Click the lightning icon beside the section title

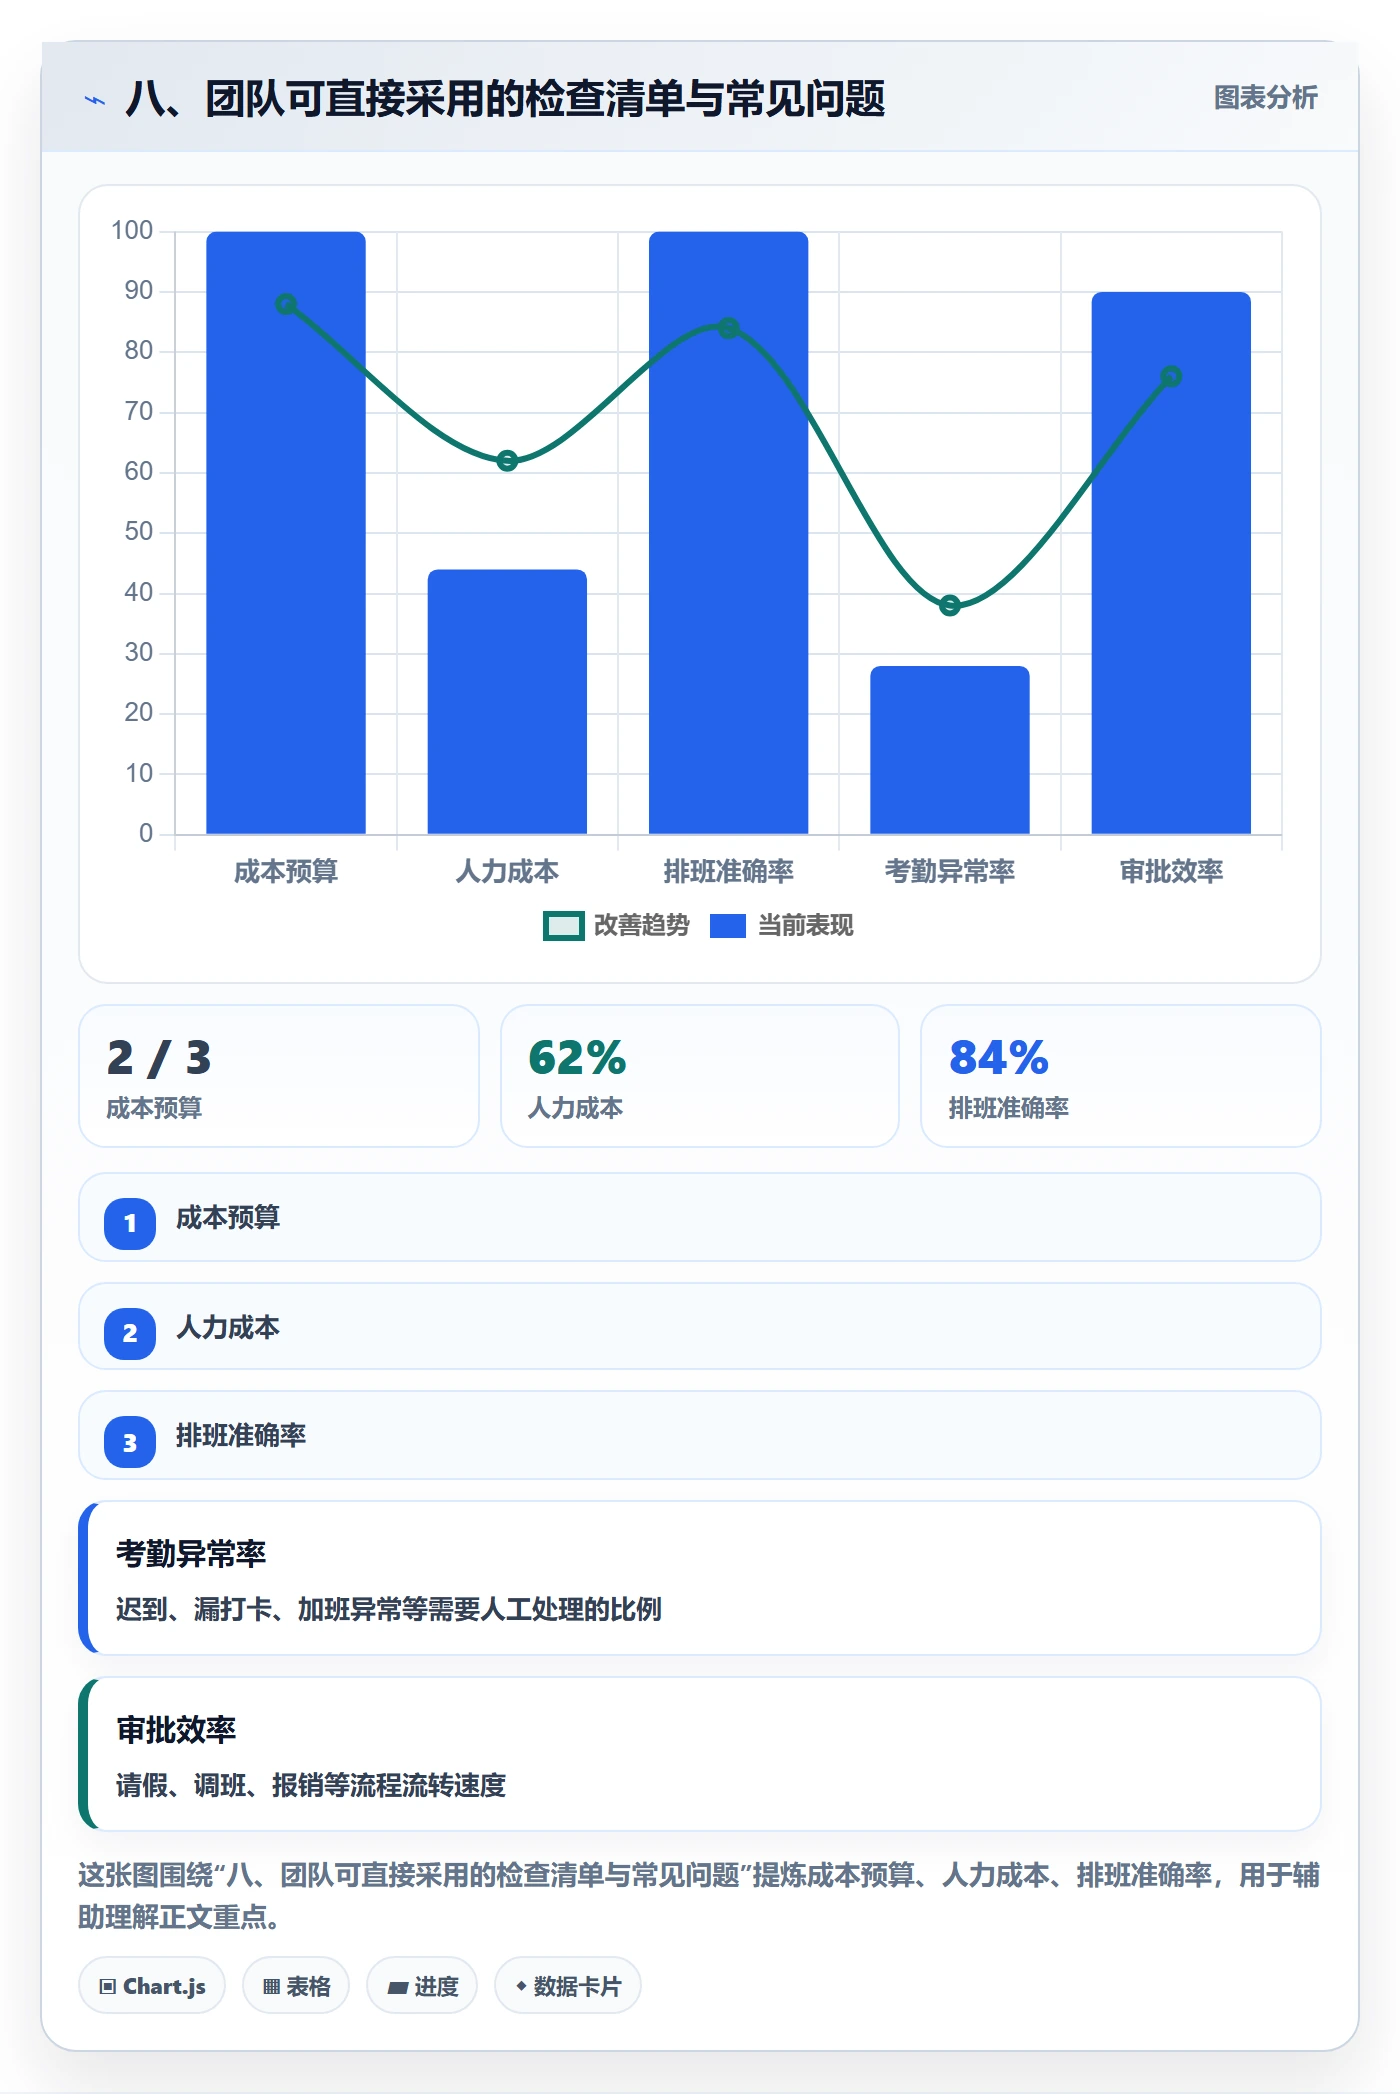(x=95, y=100)
